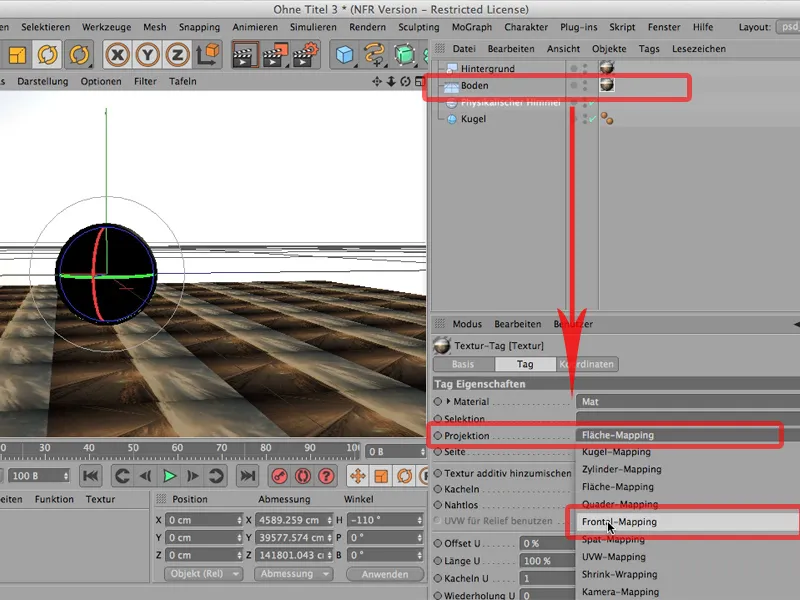Click the Position X input field
Viewport: 800px width, 600px height.
tap(204, 520)
